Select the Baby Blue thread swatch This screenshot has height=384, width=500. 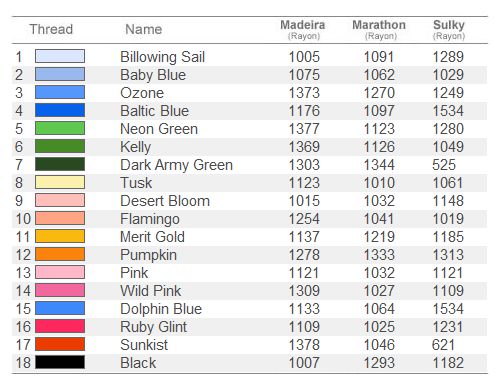[x=60, y=74]
